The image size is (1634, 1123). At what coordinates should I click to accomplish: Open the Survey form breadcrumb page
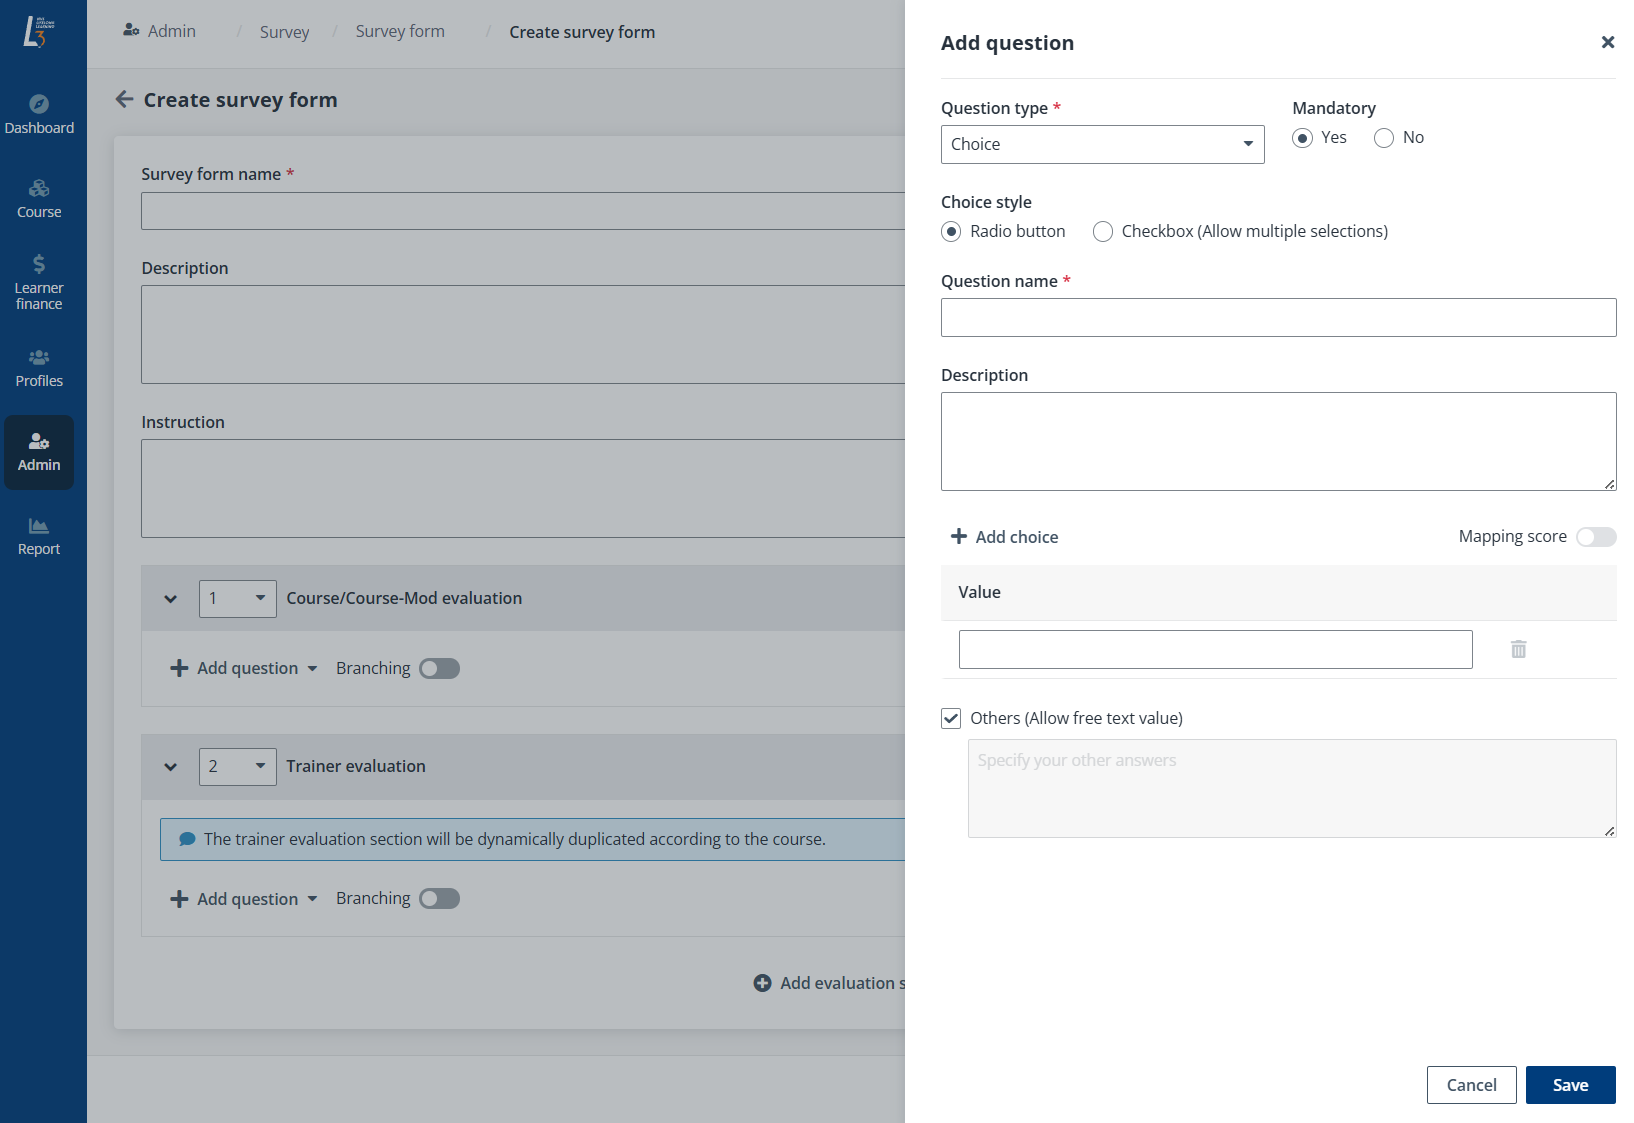coord(399,31)
